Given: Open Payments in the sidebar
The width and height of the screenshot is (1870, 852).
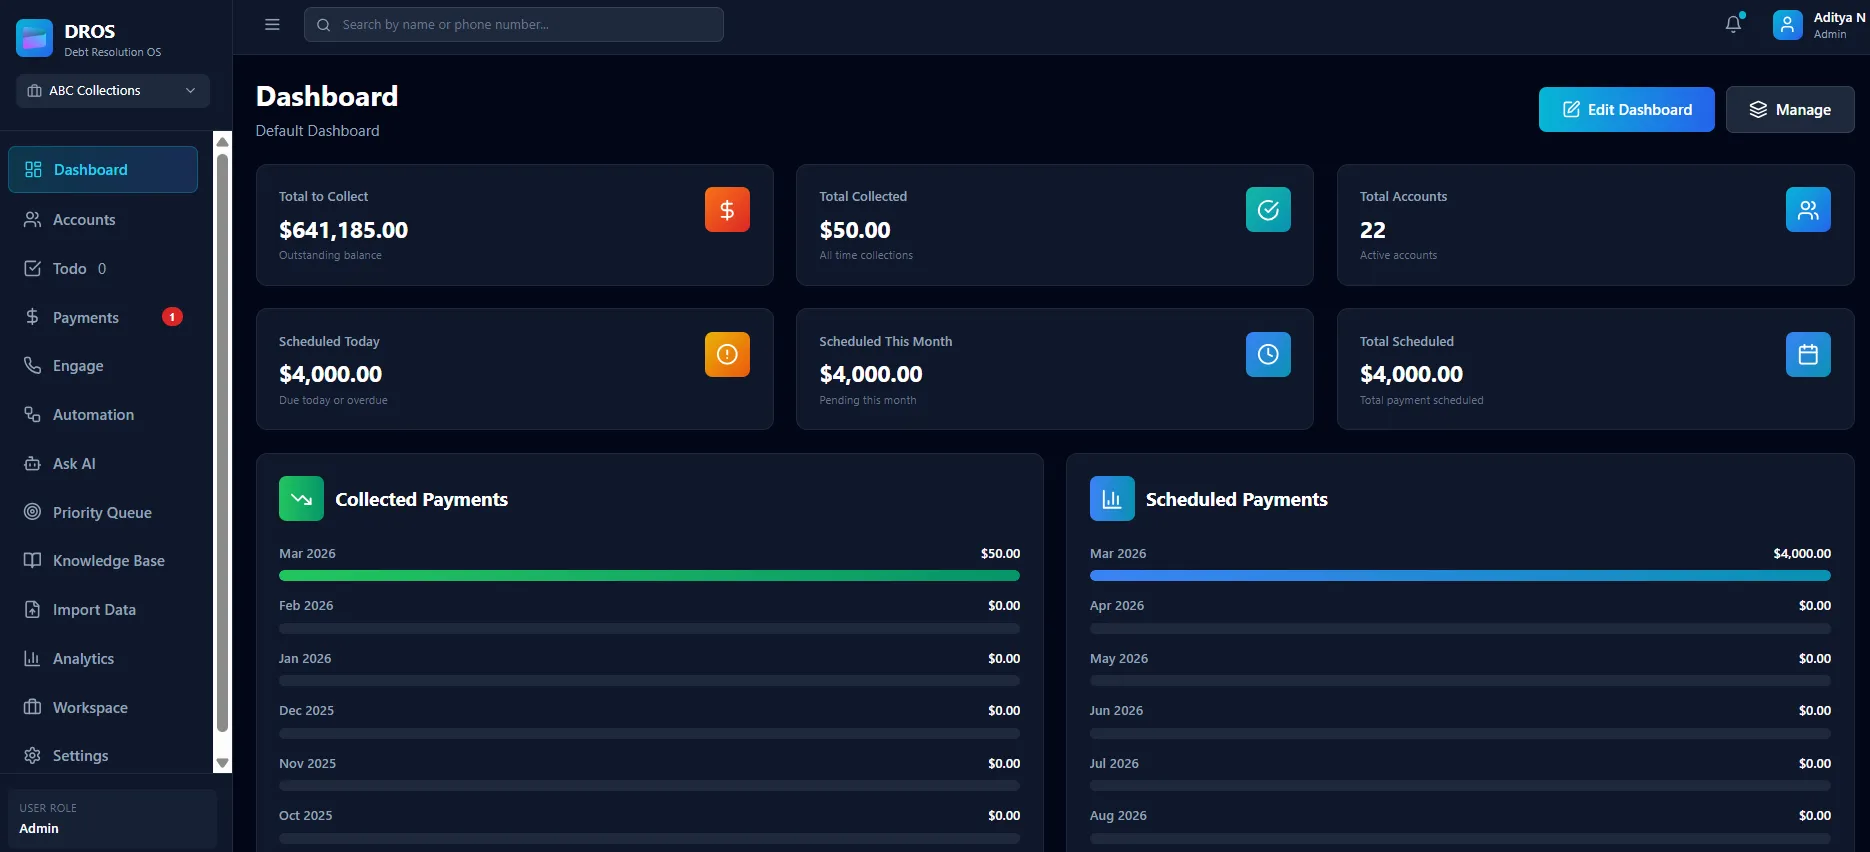Looking at the screenshot, I should (103, 318).
